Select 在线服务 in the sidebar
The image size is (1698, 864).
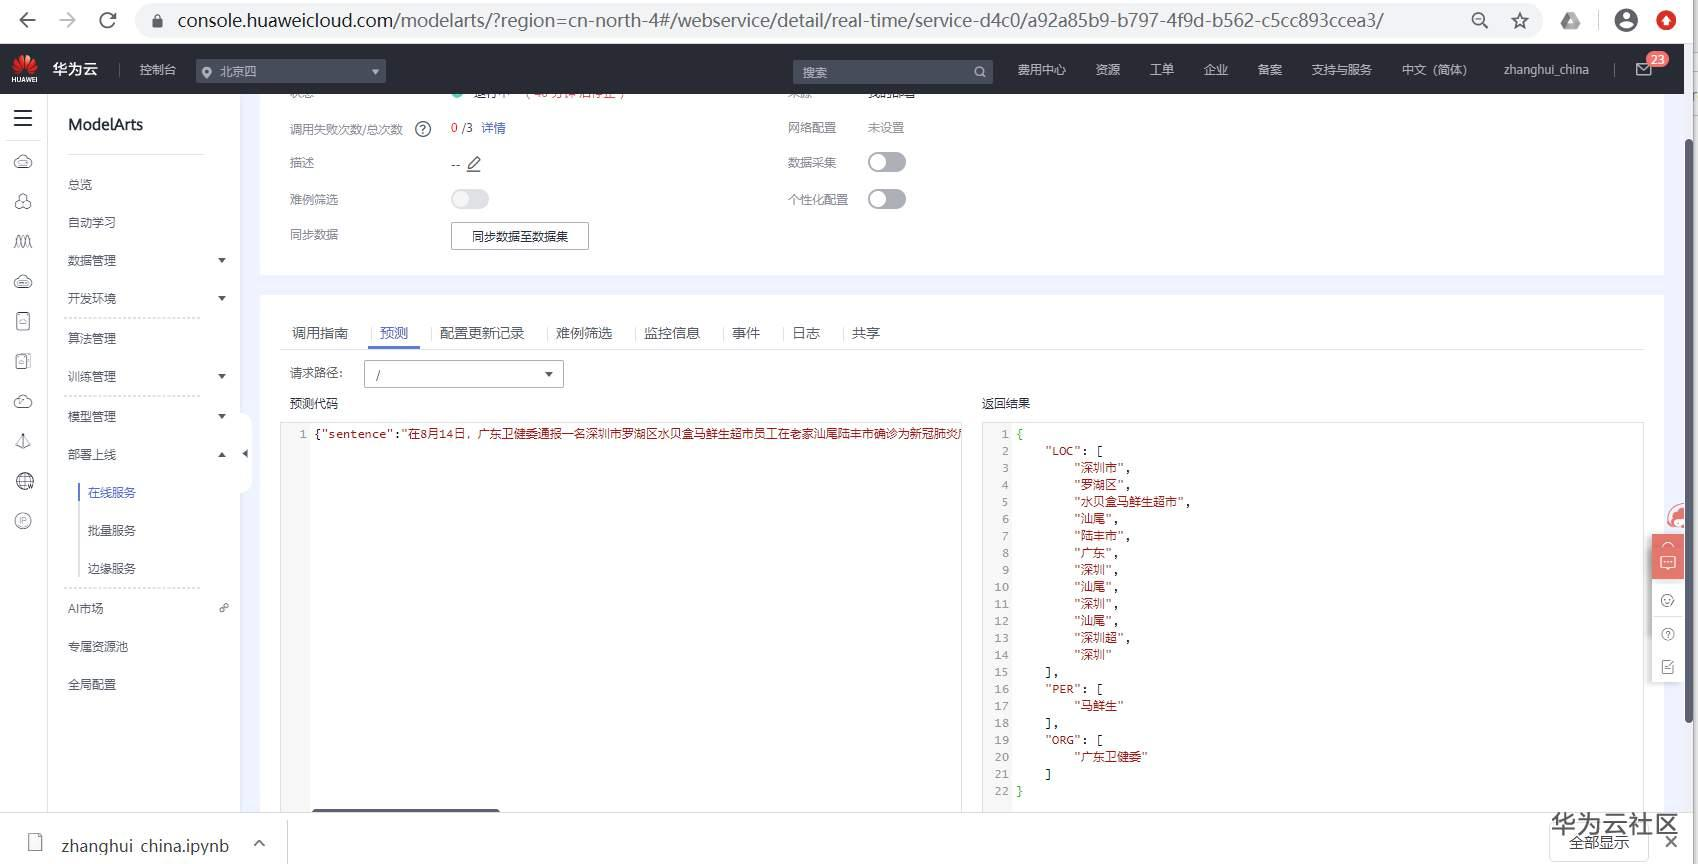pyautogui.click(x=111, y=492)
